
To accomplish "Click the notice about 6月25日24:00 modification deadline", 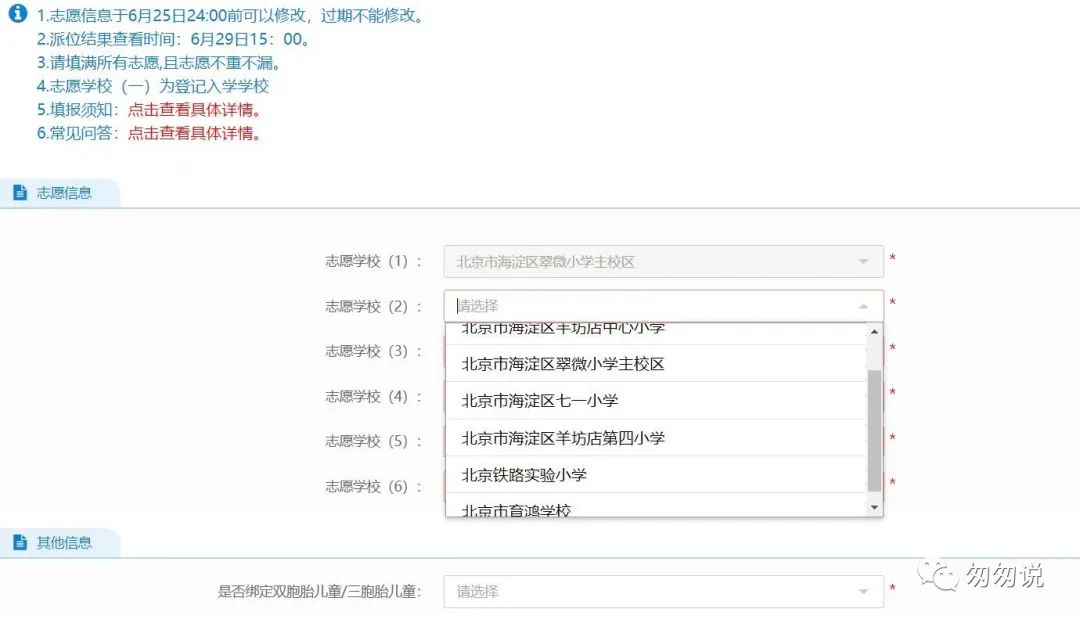I will pos(231,16).
